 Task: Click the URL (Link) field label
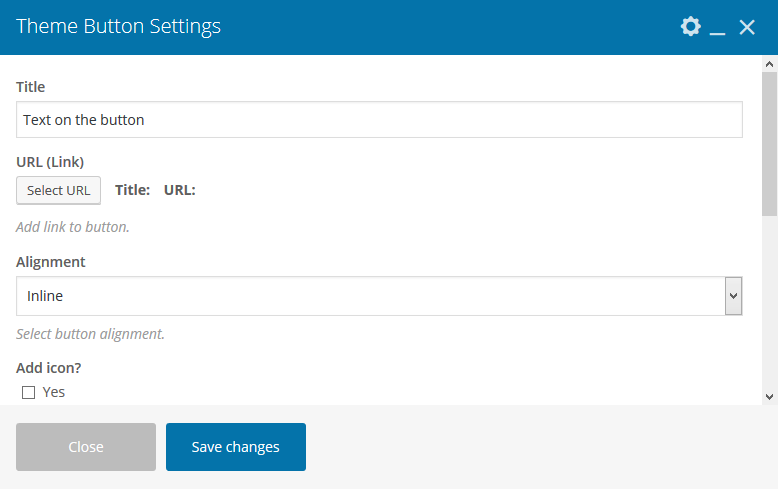(x=50, y=161)
